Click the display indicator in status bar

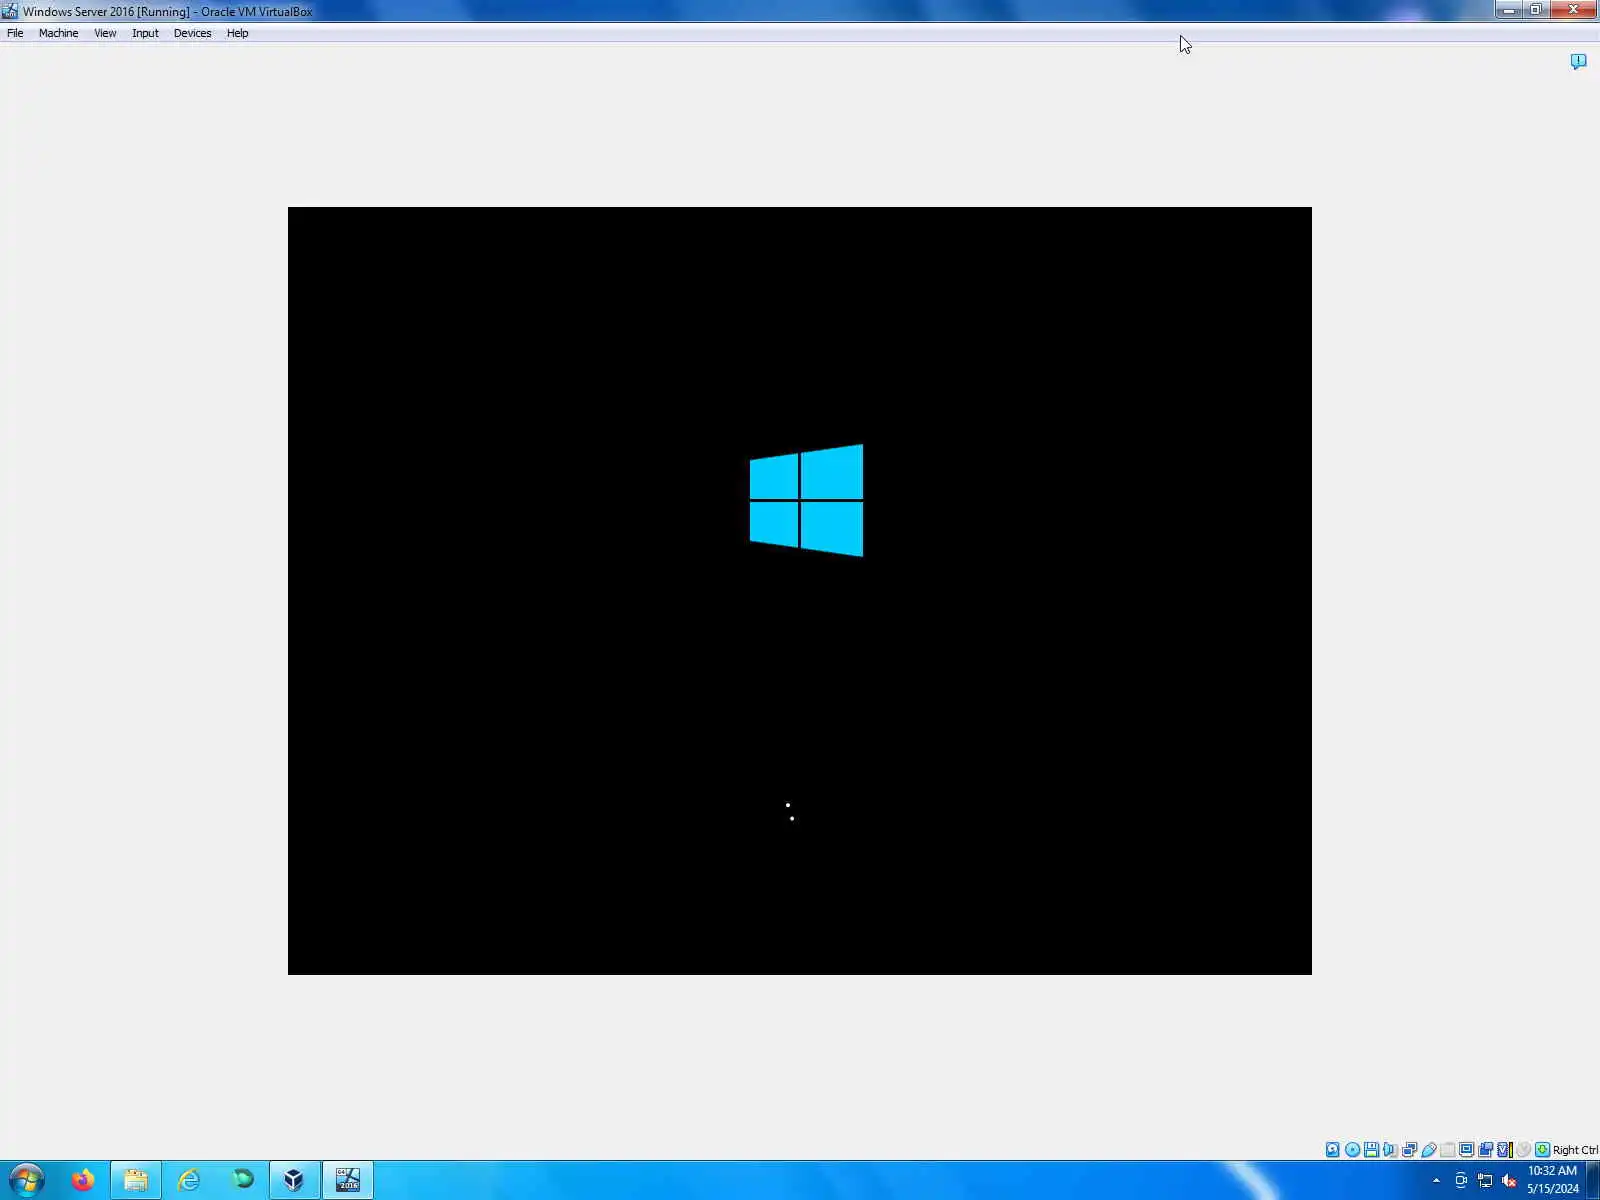[x=1467, y=1150]
